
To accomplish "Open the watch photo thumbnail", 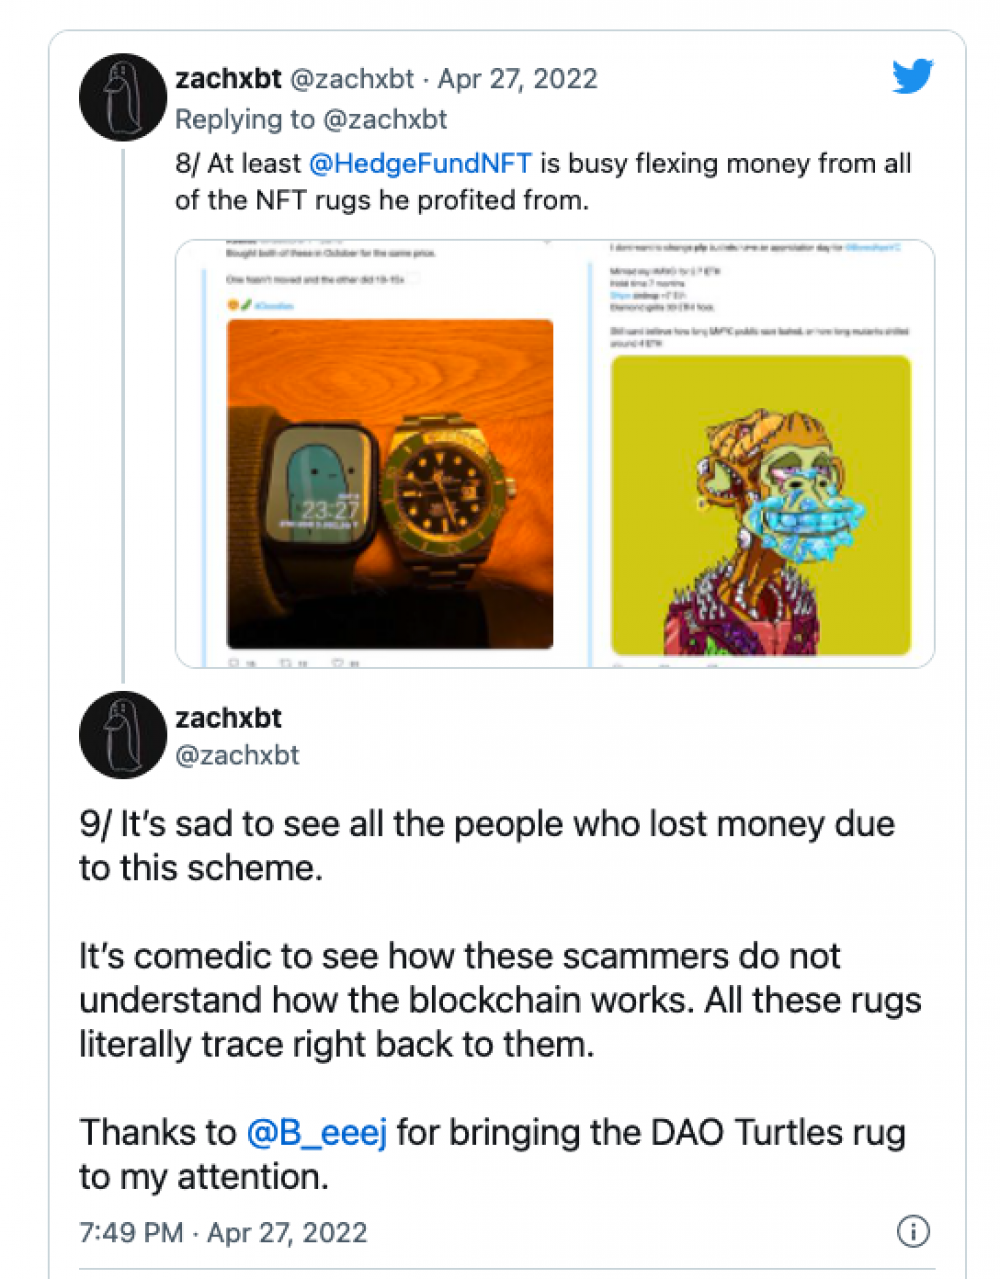I will pyautogui.click(x=390, y=484).
